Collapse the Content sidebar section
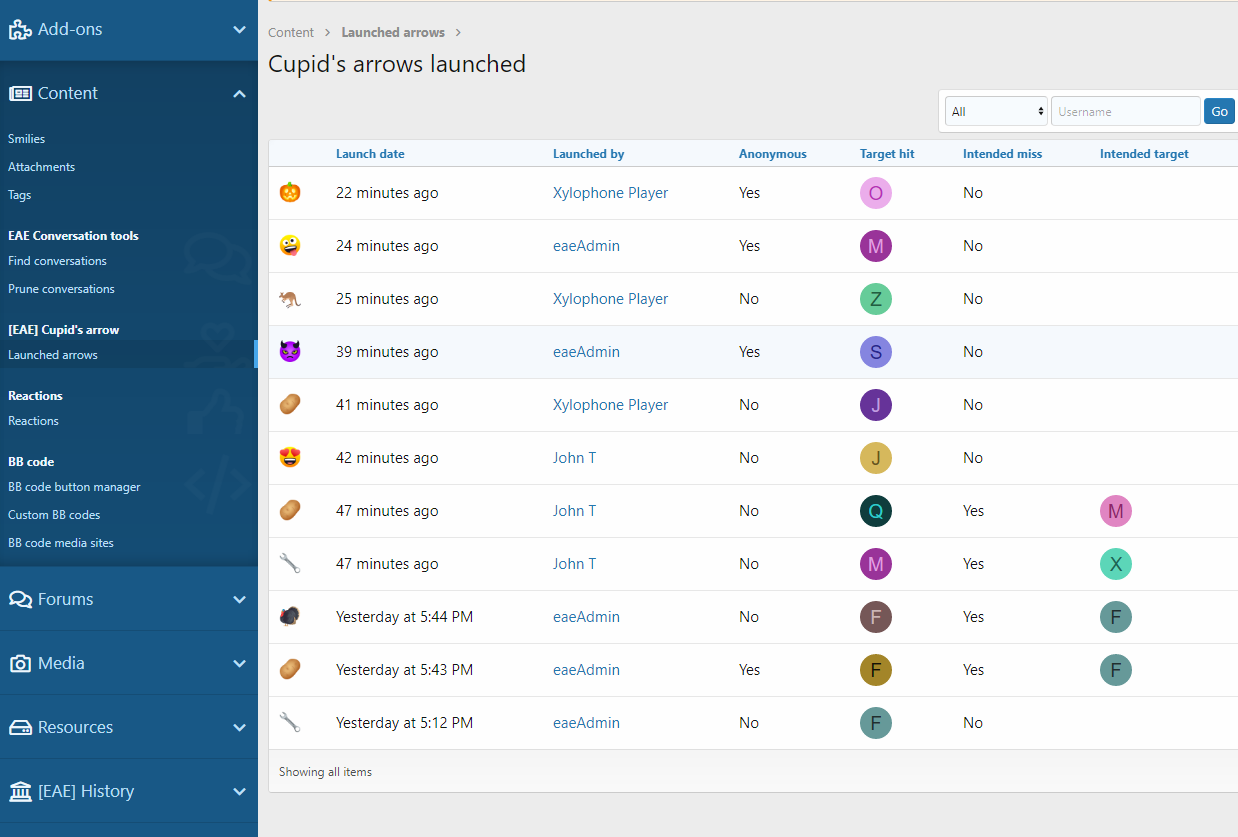Viewport: 1238px width, 837px height. pyautogui.click(x=239, y=94)
